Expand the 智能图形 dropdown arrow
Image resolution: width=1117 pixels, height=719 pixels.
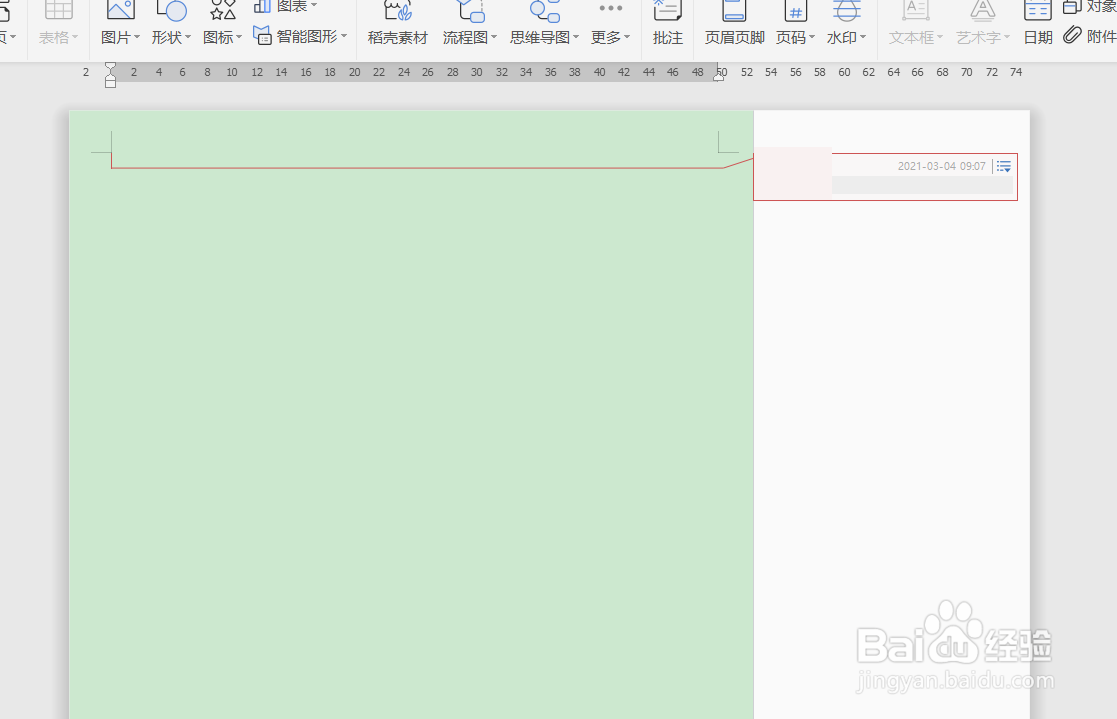pyautogui.click(x=344, y=36)
